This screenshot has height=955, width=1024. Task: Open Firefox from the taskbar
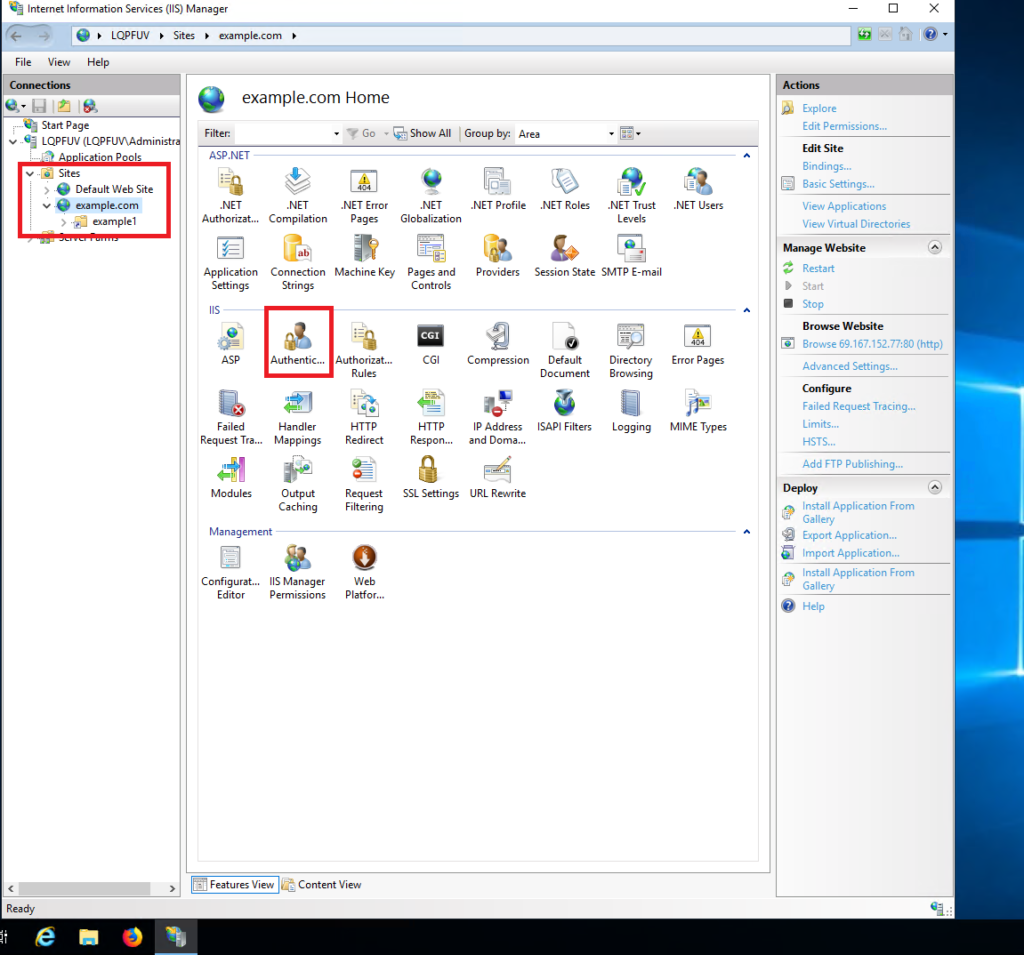coord(132,937)
